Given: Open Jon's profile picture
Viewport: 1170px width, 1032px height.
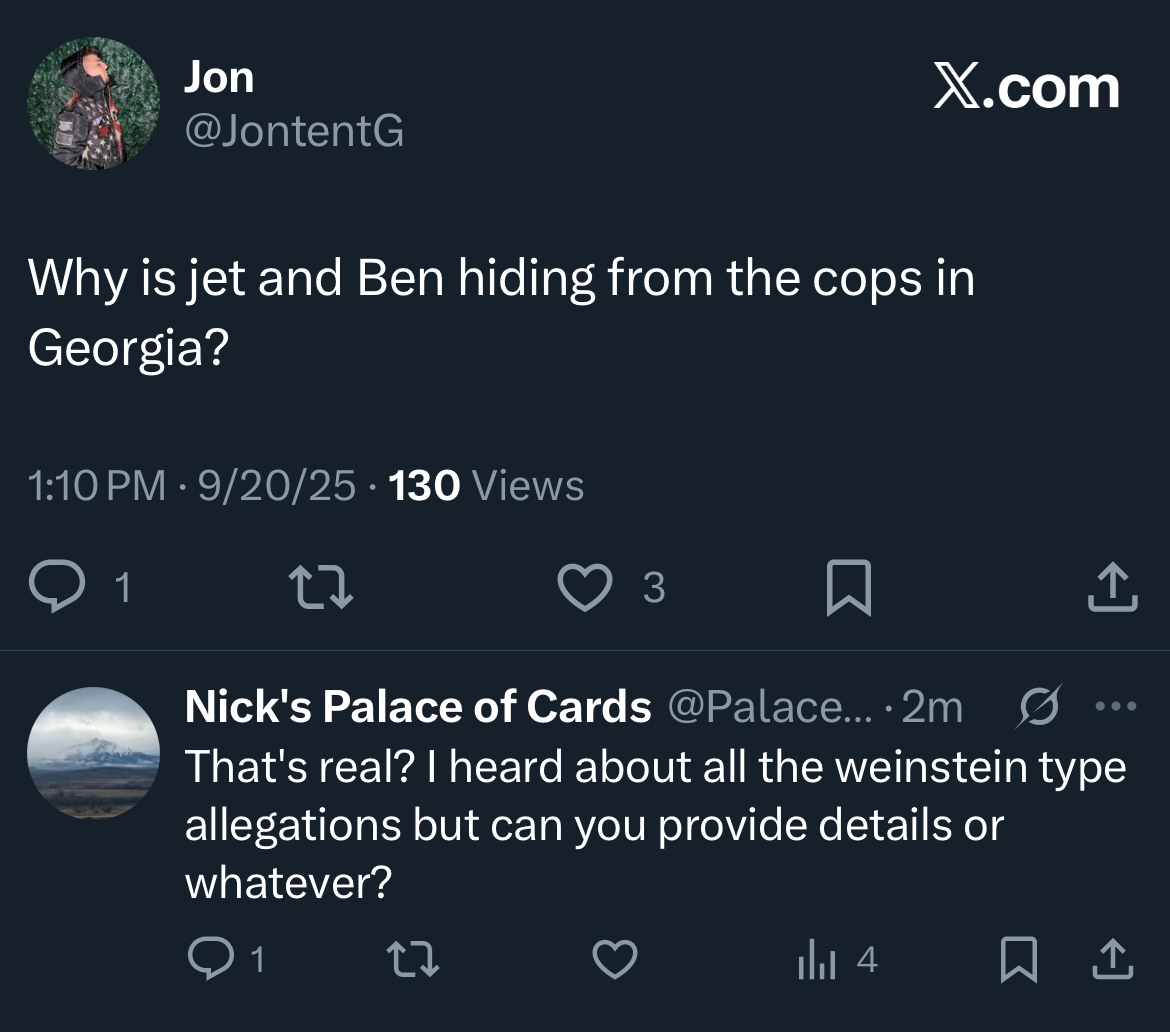Looking at the screenshot, I should click(92, 104).
